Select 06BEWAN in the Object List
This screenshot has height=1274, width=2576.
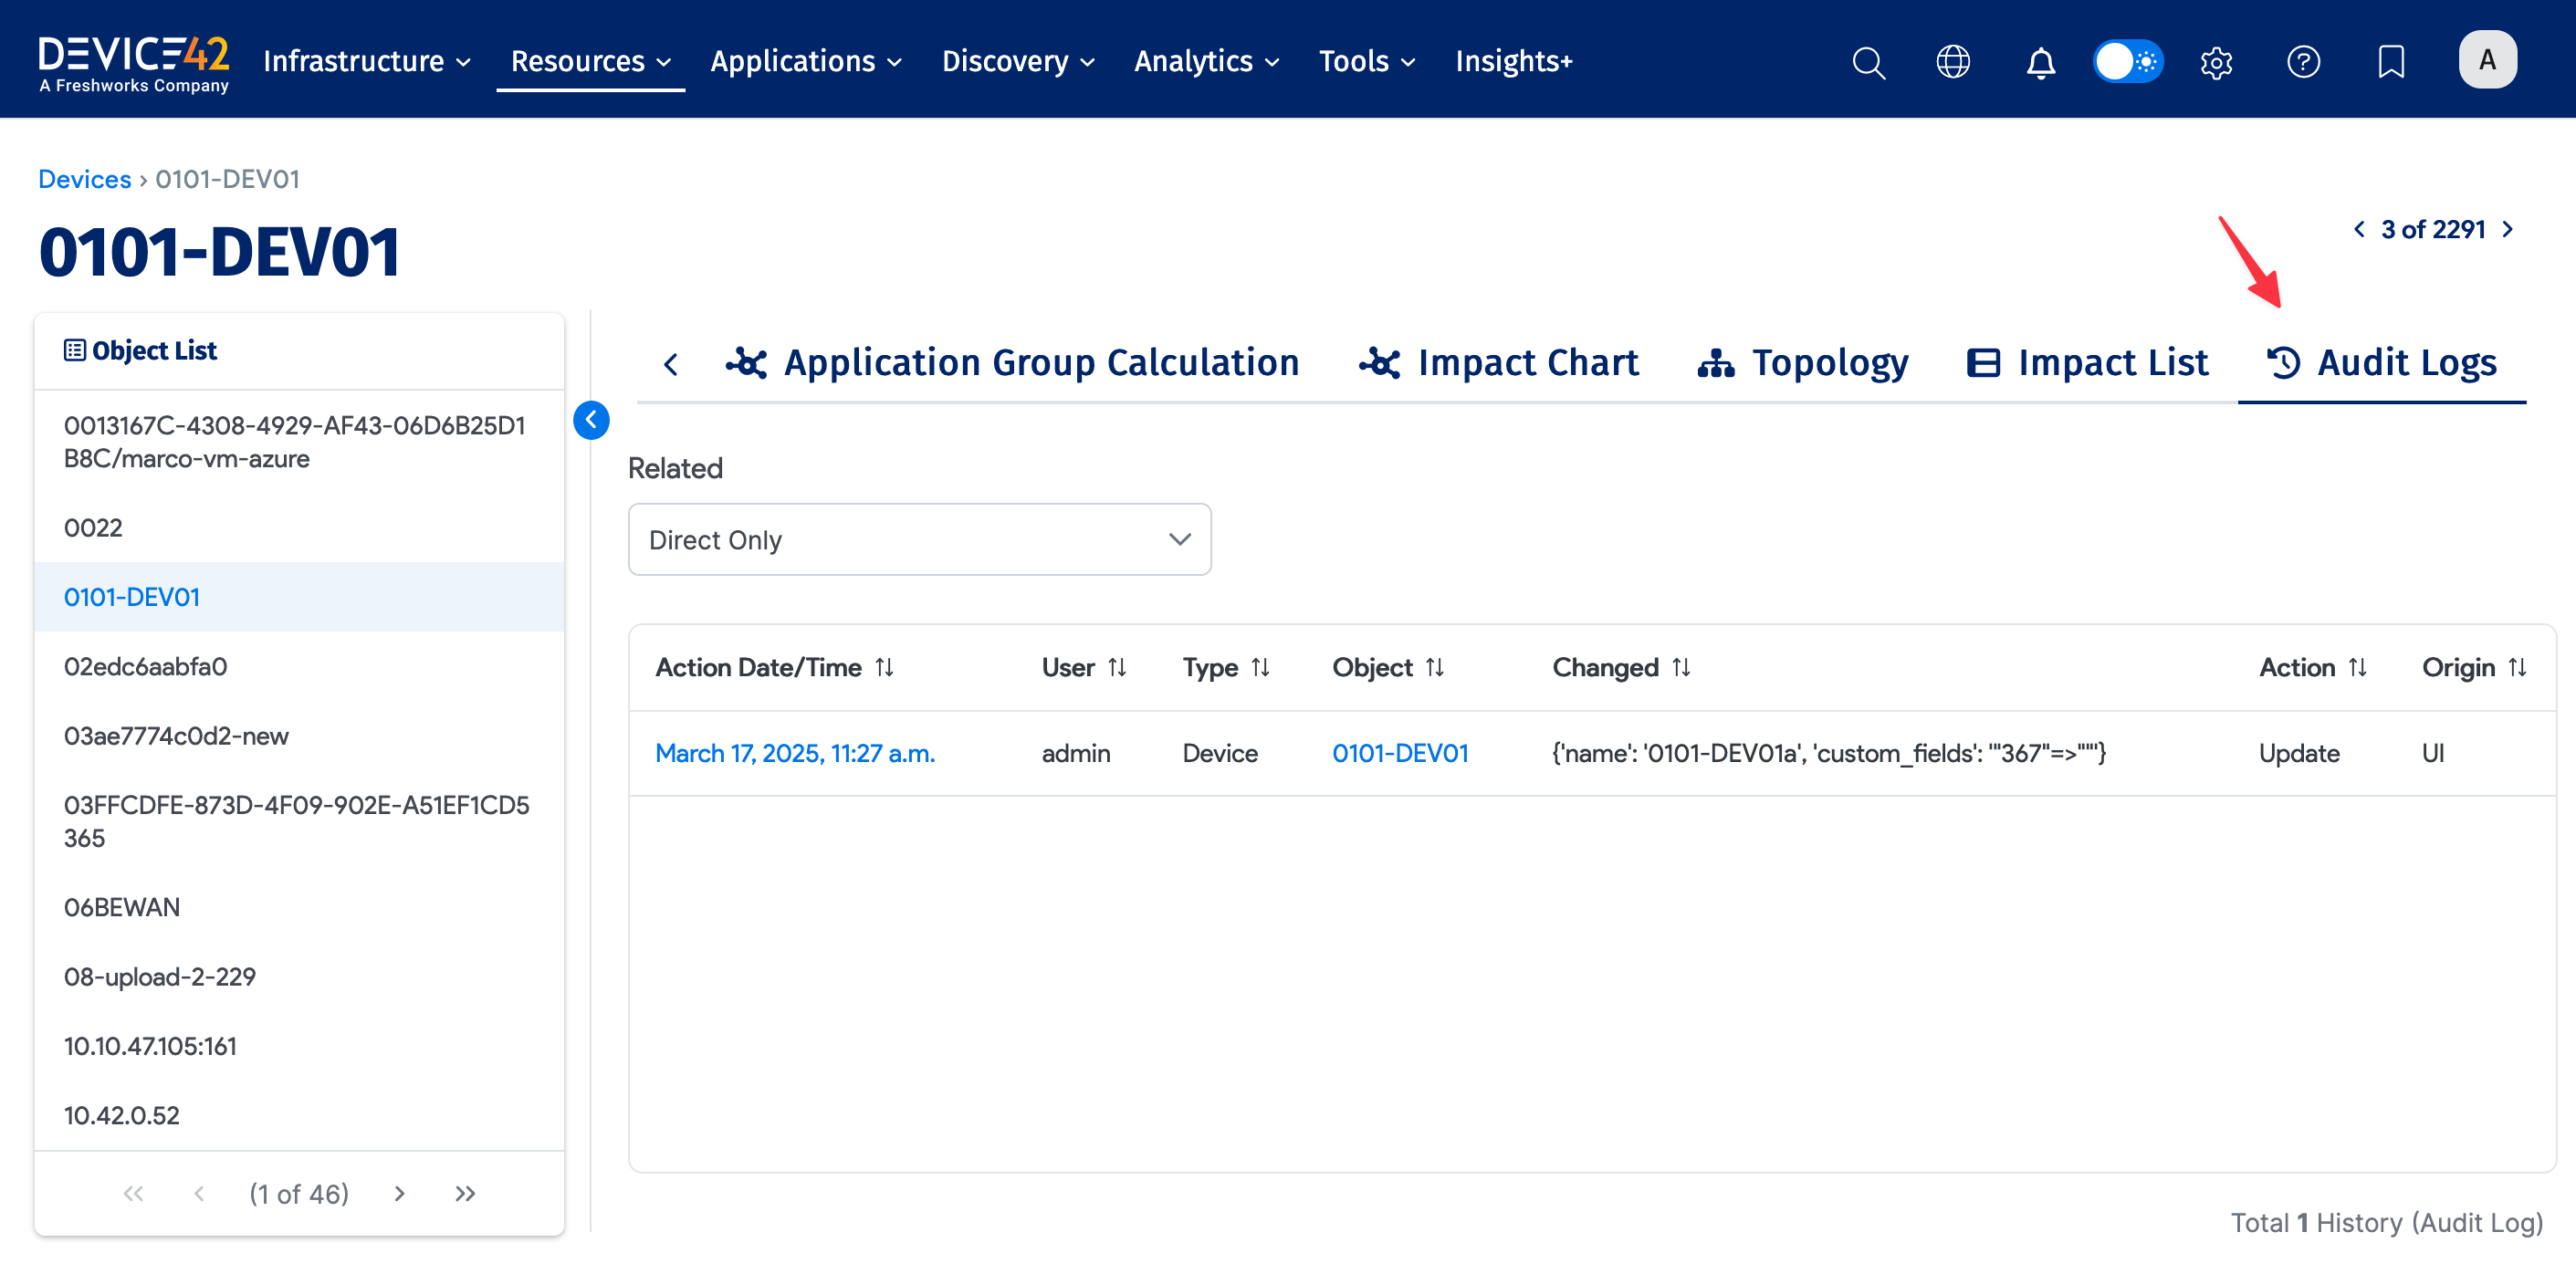122,907
